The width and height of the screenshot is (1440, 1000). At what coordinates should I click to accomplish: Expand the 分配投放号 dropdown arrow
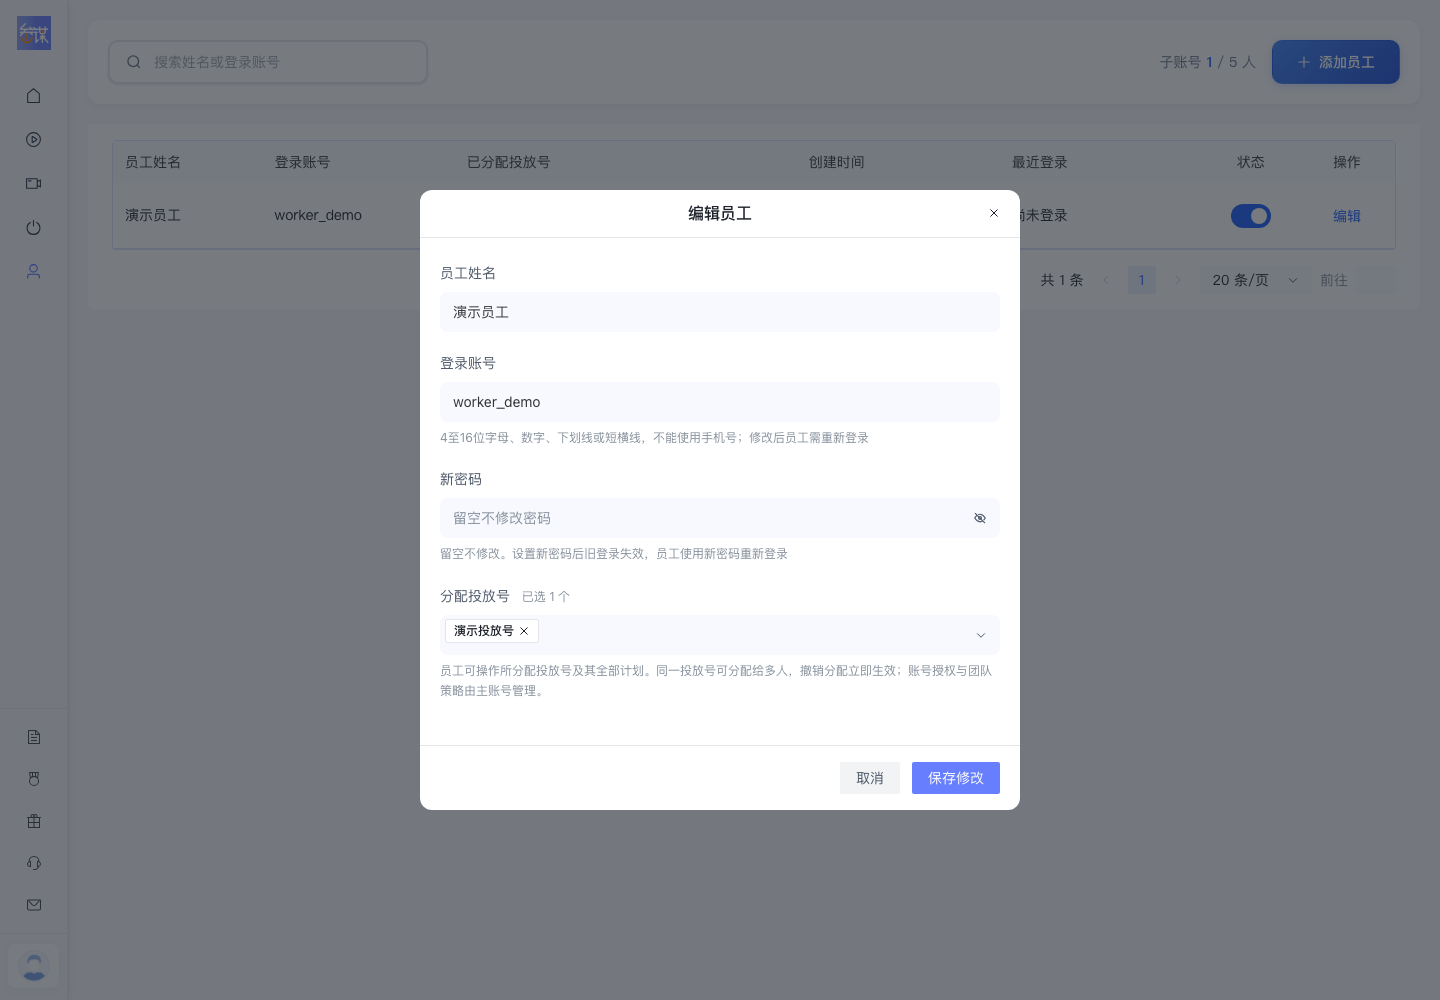tap(981, 635)
